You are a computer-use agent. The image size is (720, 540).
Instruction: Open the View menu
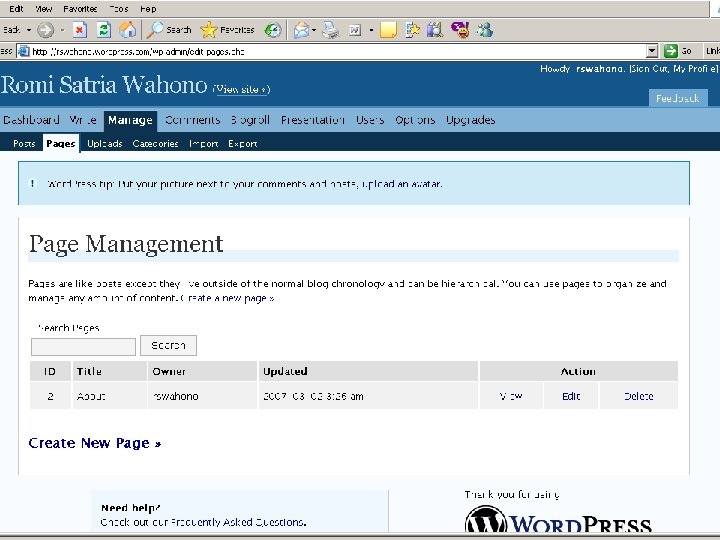click(x=44, y=9)
